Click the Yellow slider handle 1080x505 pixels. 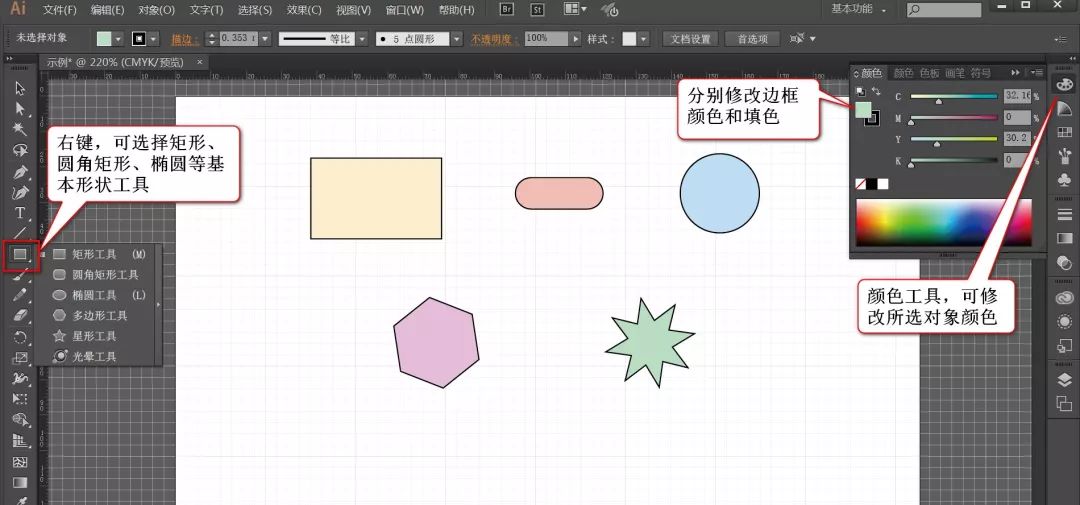(935, 145)
